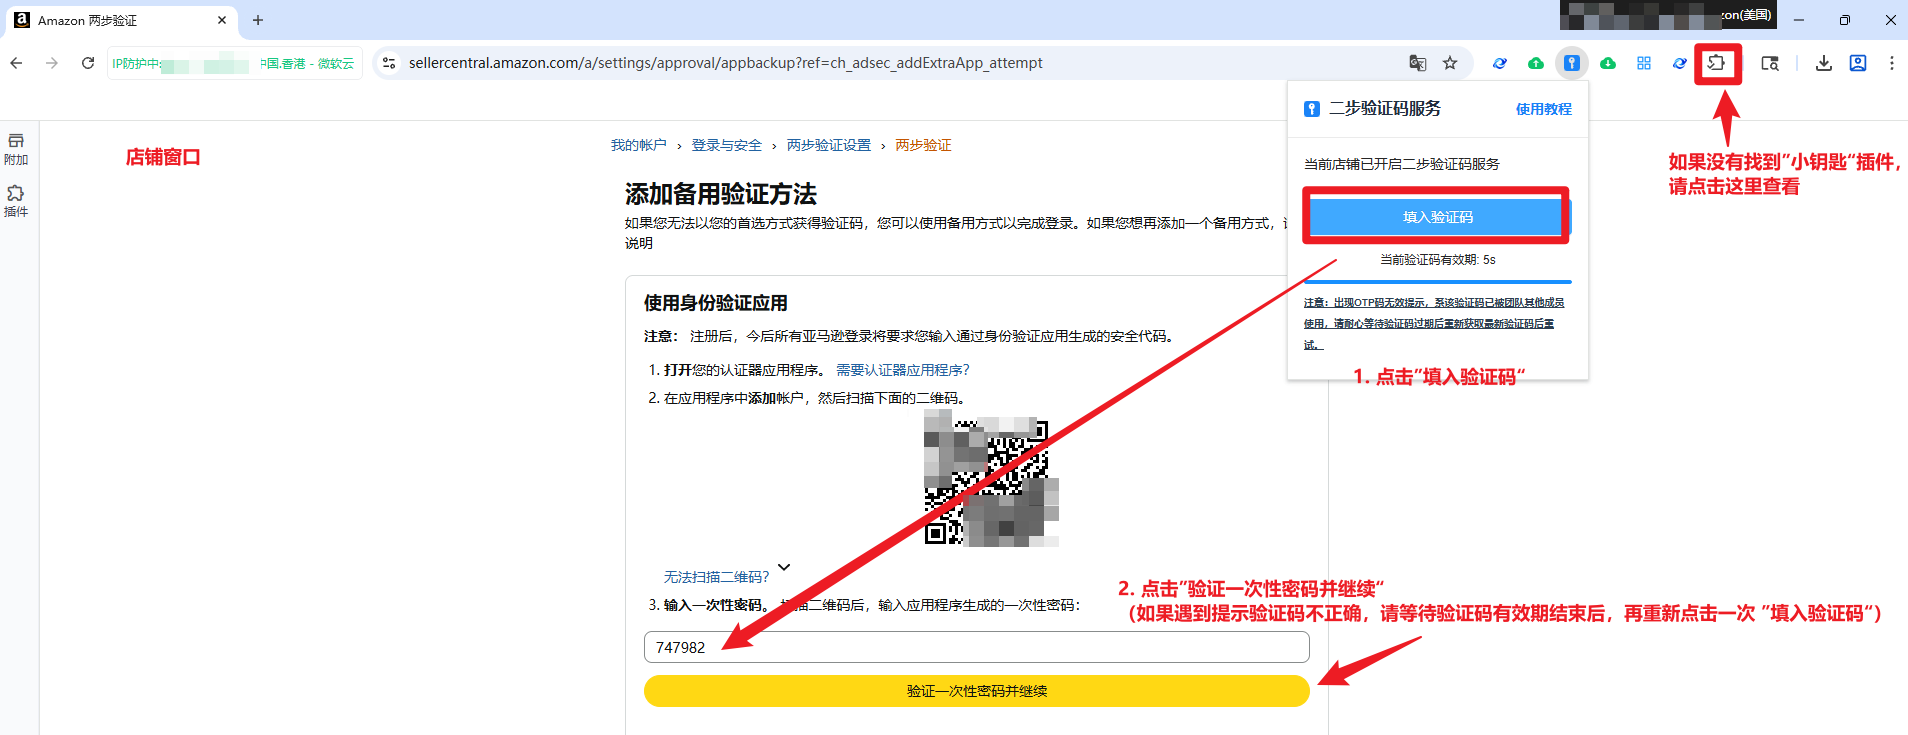This screenshot has height=735, width=1908.
Task: Click the 二步验证码服务 popup title
Action: (1385, 108)
